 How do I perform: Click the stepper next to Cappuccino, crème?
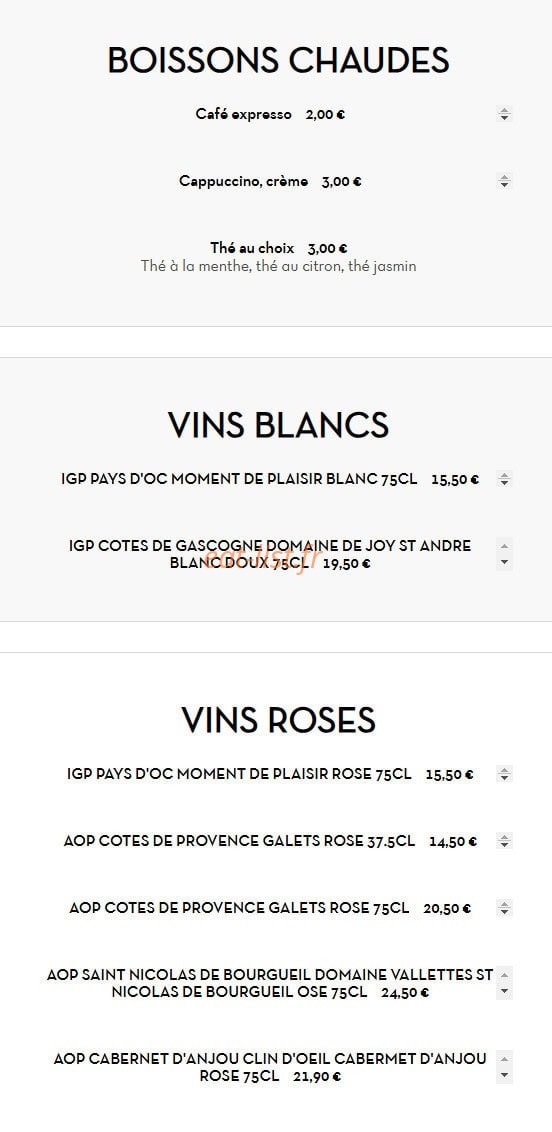click(x=504, y=181)
